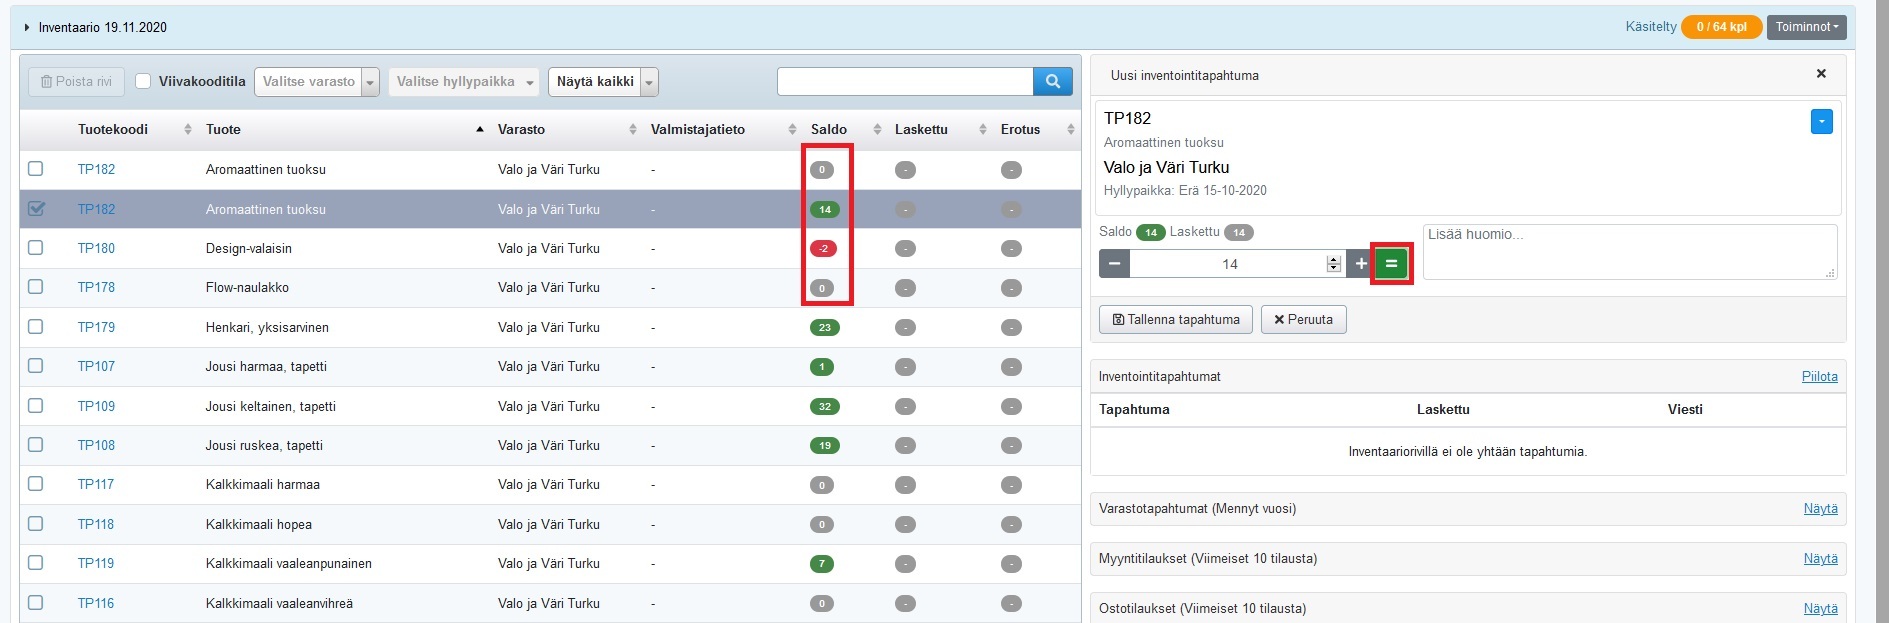The height and width of the screenshot is (623, 1889).
Task: Close the Uusi inventointitapahtuma panel
Action: (1821, 74)
